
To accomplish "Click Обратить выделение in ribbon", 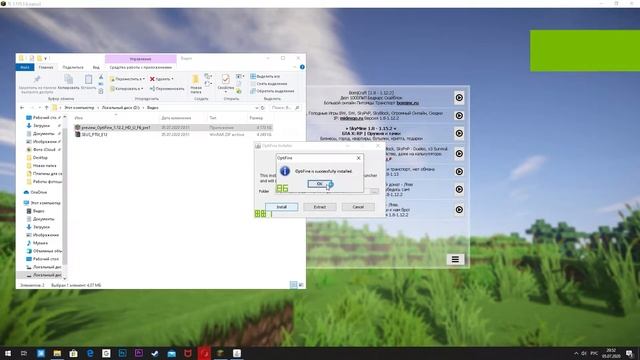I will [272, 91].
